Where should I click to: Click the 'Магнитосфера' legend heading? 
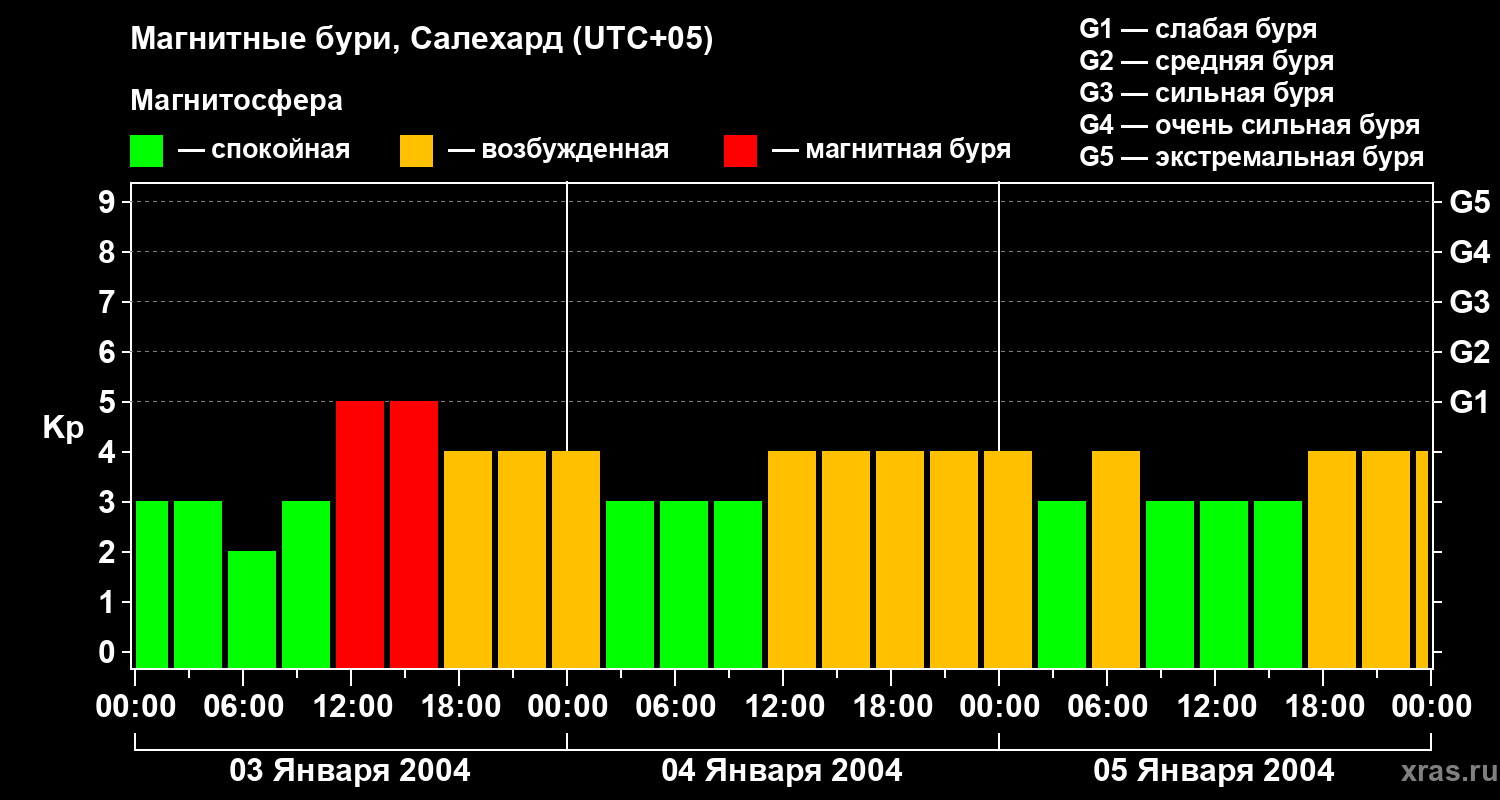click(237, 101)
